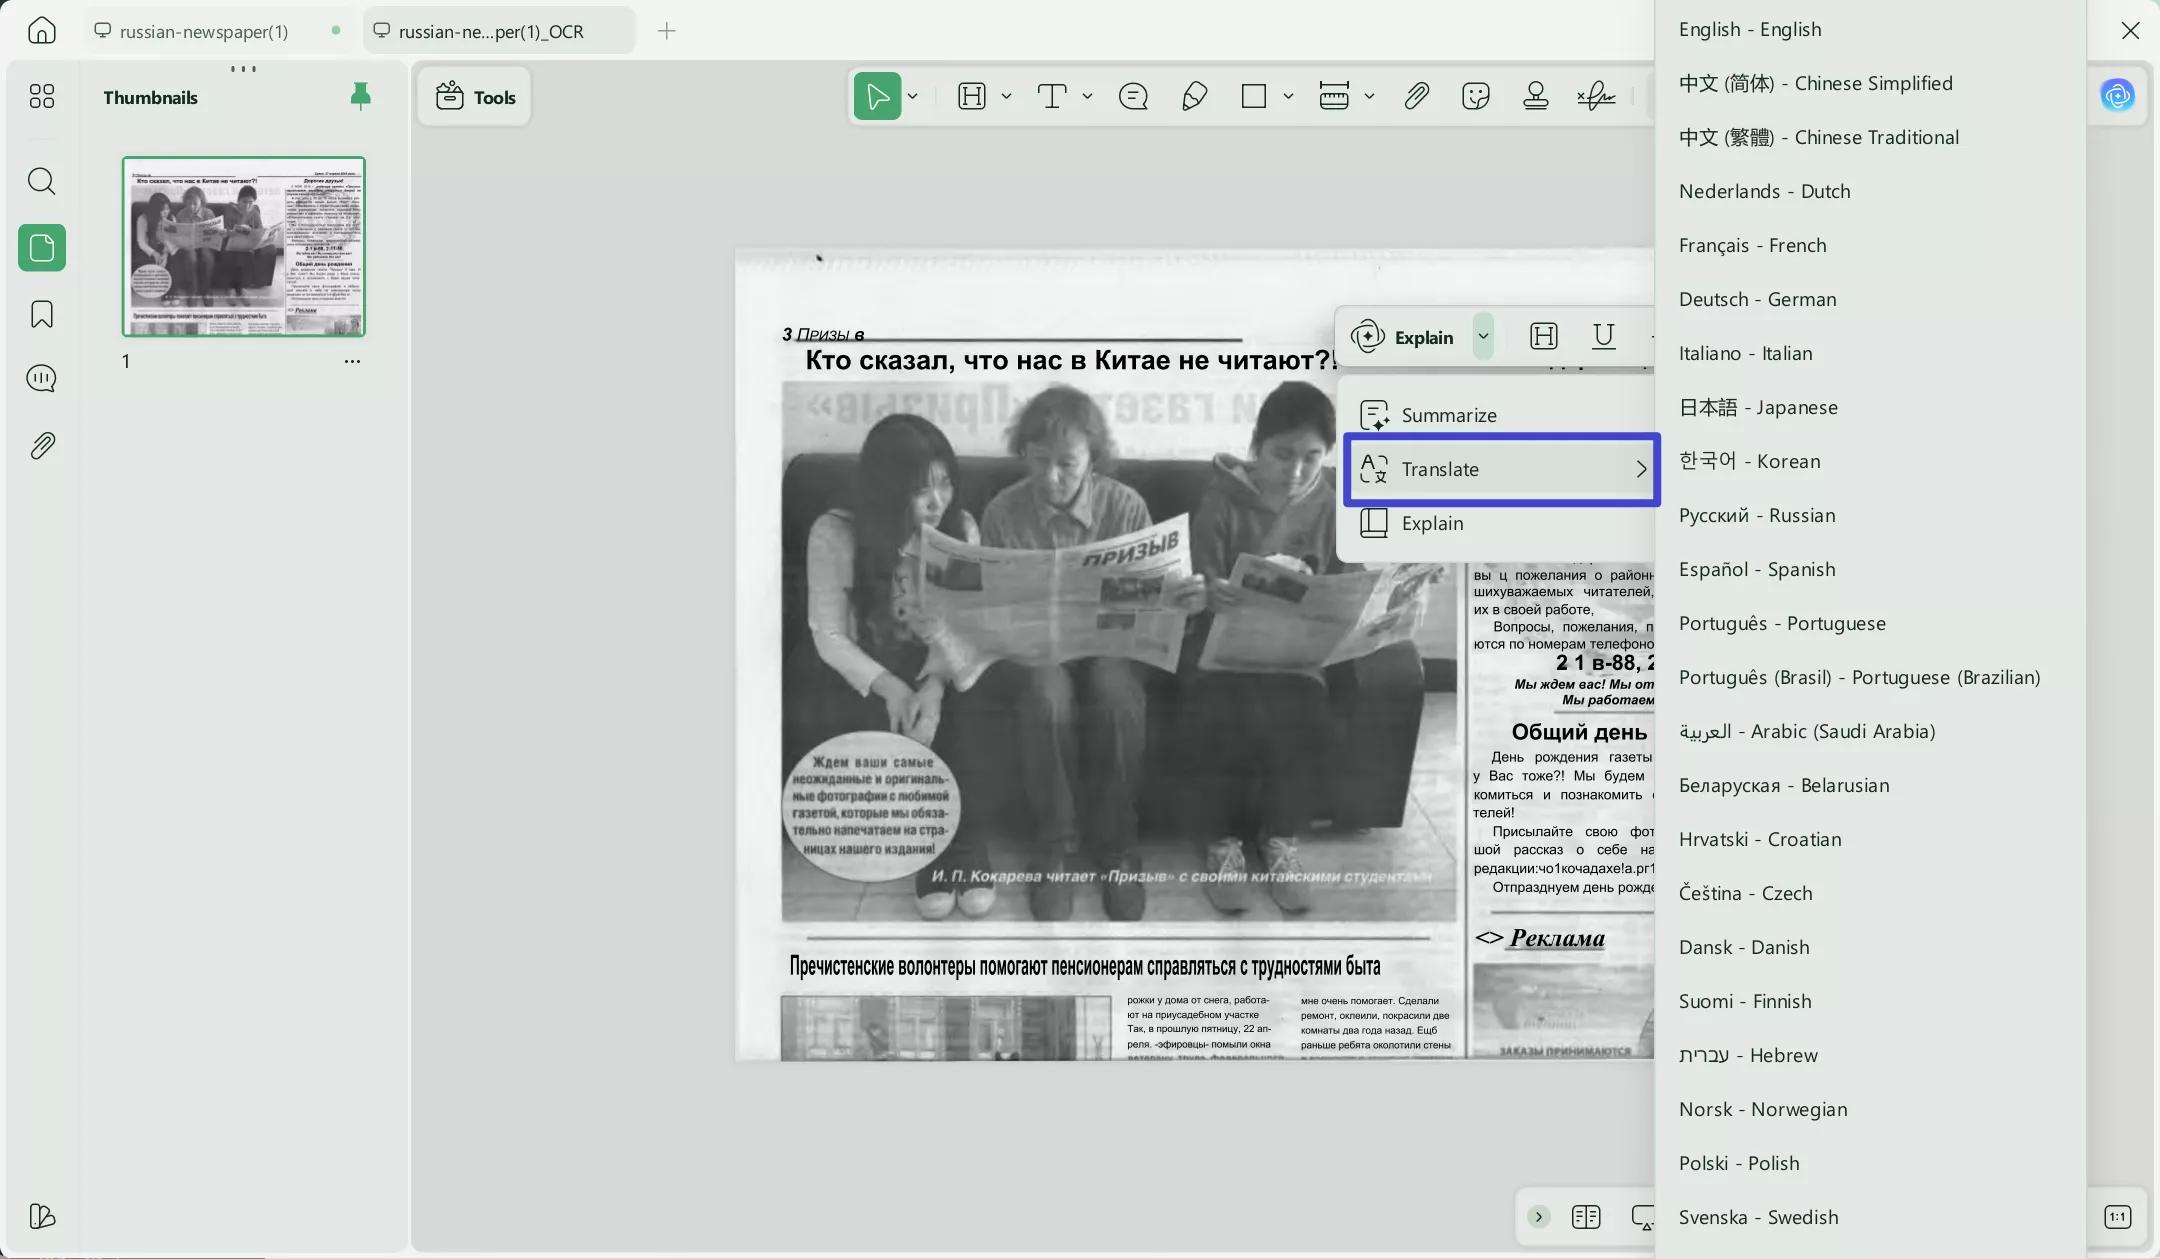Open the Search panel icon in sidebar
The width and height of the screenshot is (2160, 1259).
pyautogui.click(x=41, y=181)
